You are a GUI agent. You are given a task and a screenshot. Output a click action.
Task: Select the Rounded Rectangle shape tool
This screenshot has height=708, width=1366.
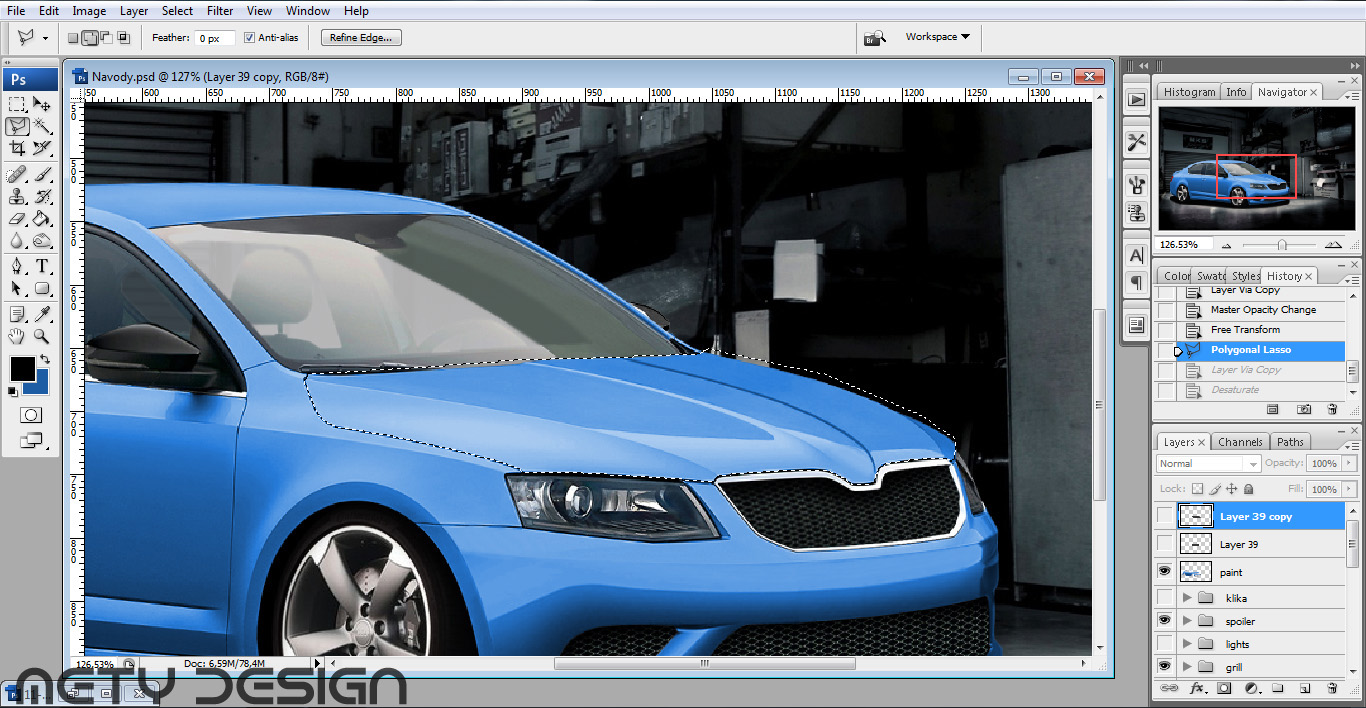coord(42,289)
